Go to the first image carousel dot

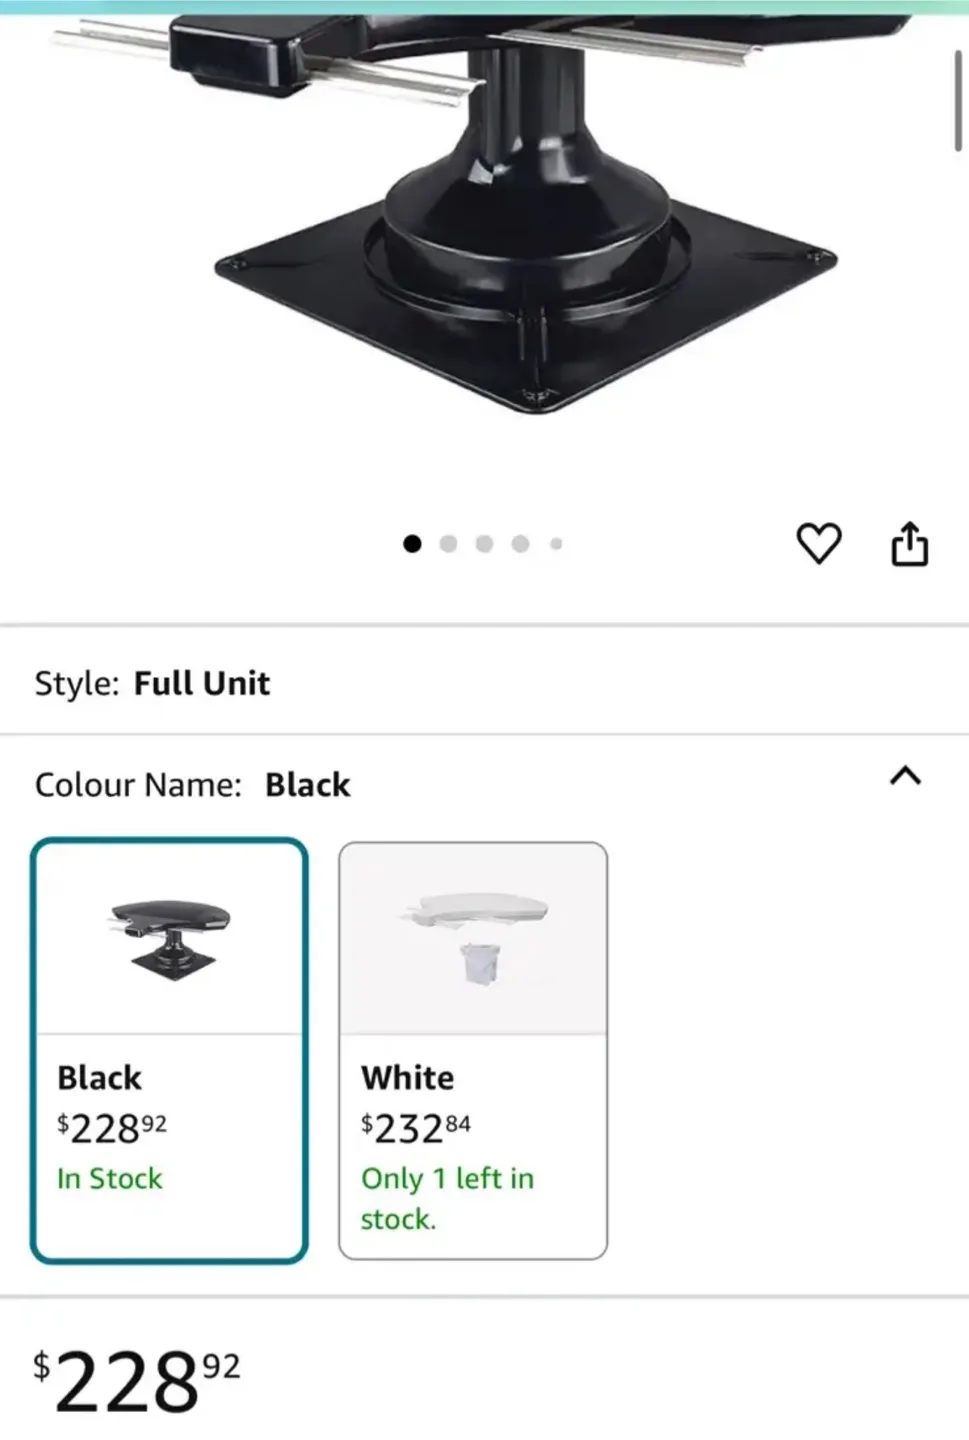pos(412,543)
